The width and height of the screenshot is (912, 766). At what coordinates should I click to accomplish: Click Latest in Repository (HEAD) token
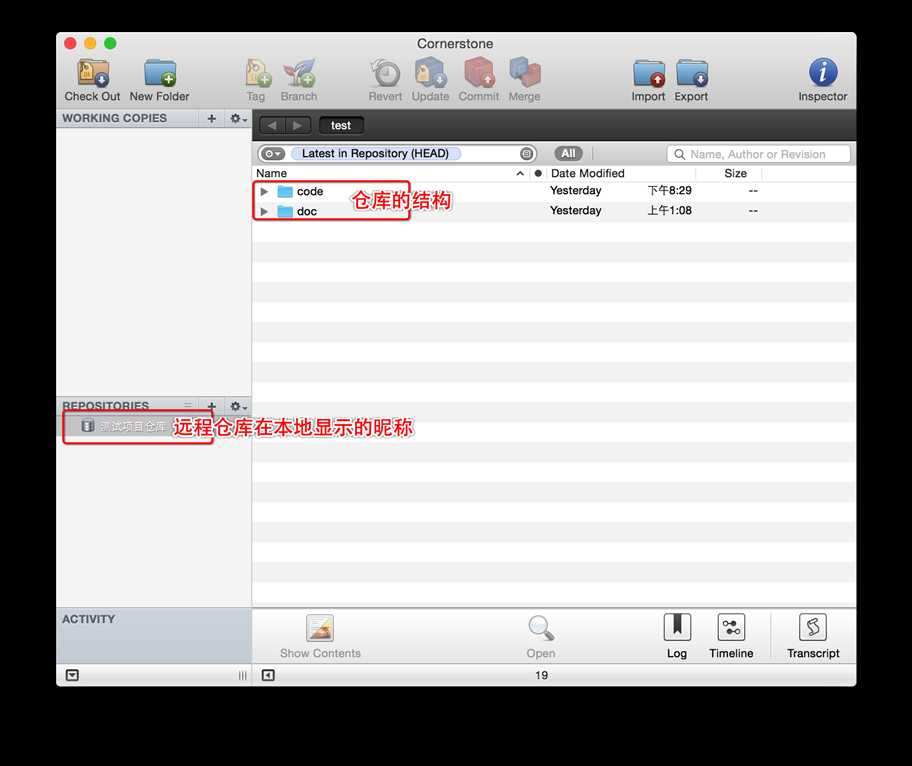[375, 154]
